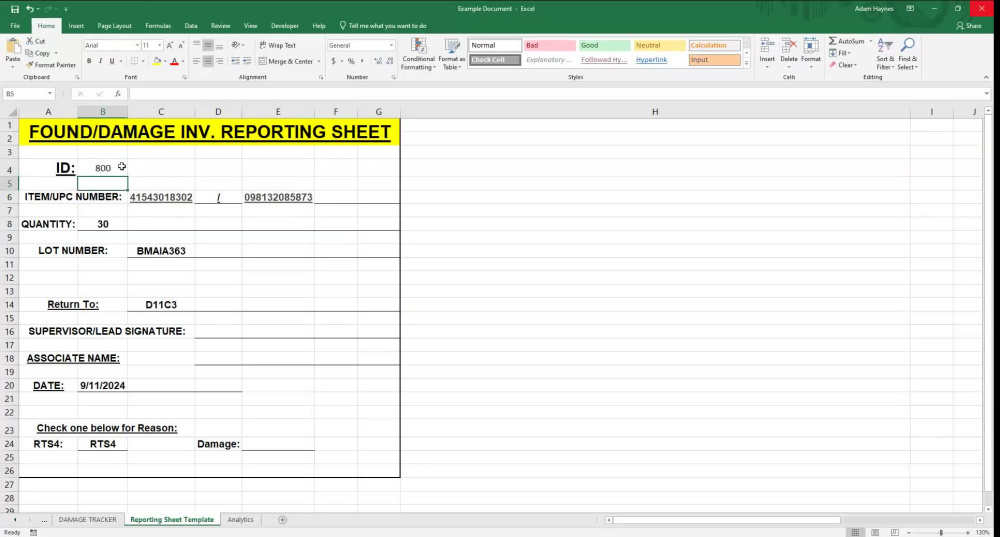Click Tell me what you want to do
Image resolution: width=1000 pixels, height=537 pixels.
coord(383,26)
